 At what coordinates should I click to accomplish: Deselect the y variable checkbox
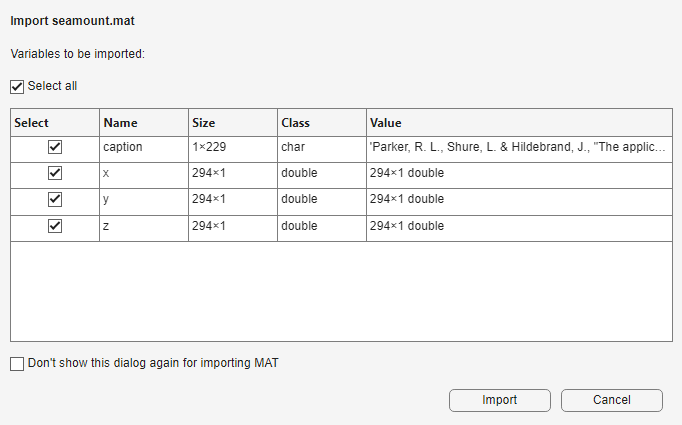(55, 199)
